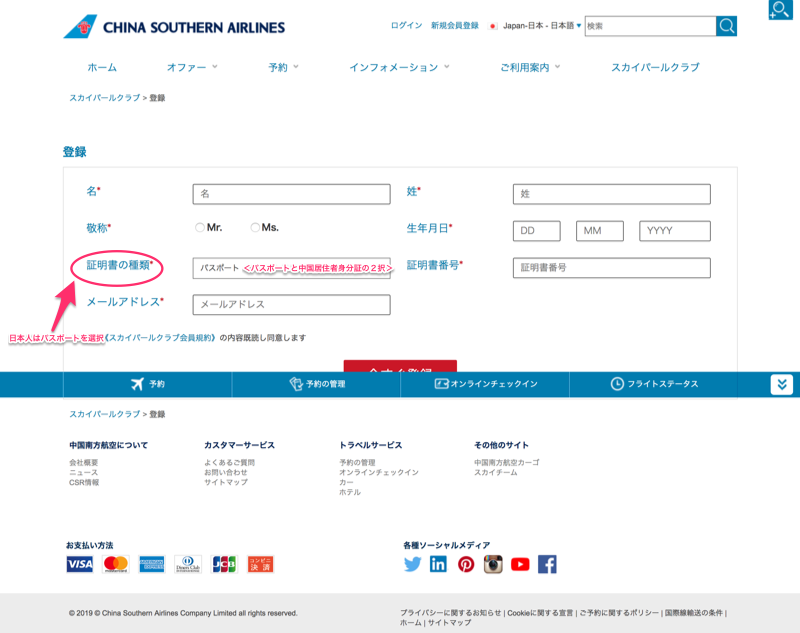Screen dimensions: 800x633
Task: Click the red registration submit button
Action: (x=400, y=366)
